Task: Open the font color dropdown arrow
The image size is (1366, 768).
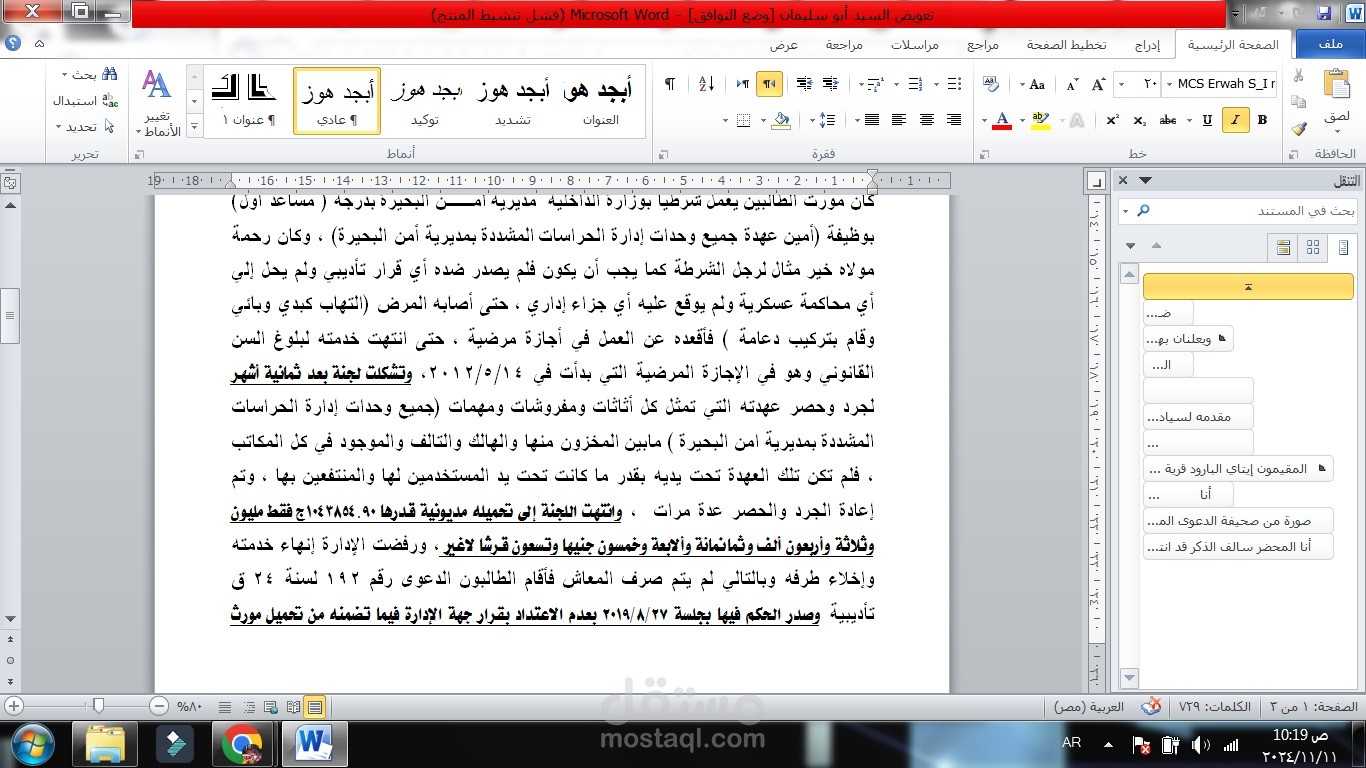Action: (983, 120)
